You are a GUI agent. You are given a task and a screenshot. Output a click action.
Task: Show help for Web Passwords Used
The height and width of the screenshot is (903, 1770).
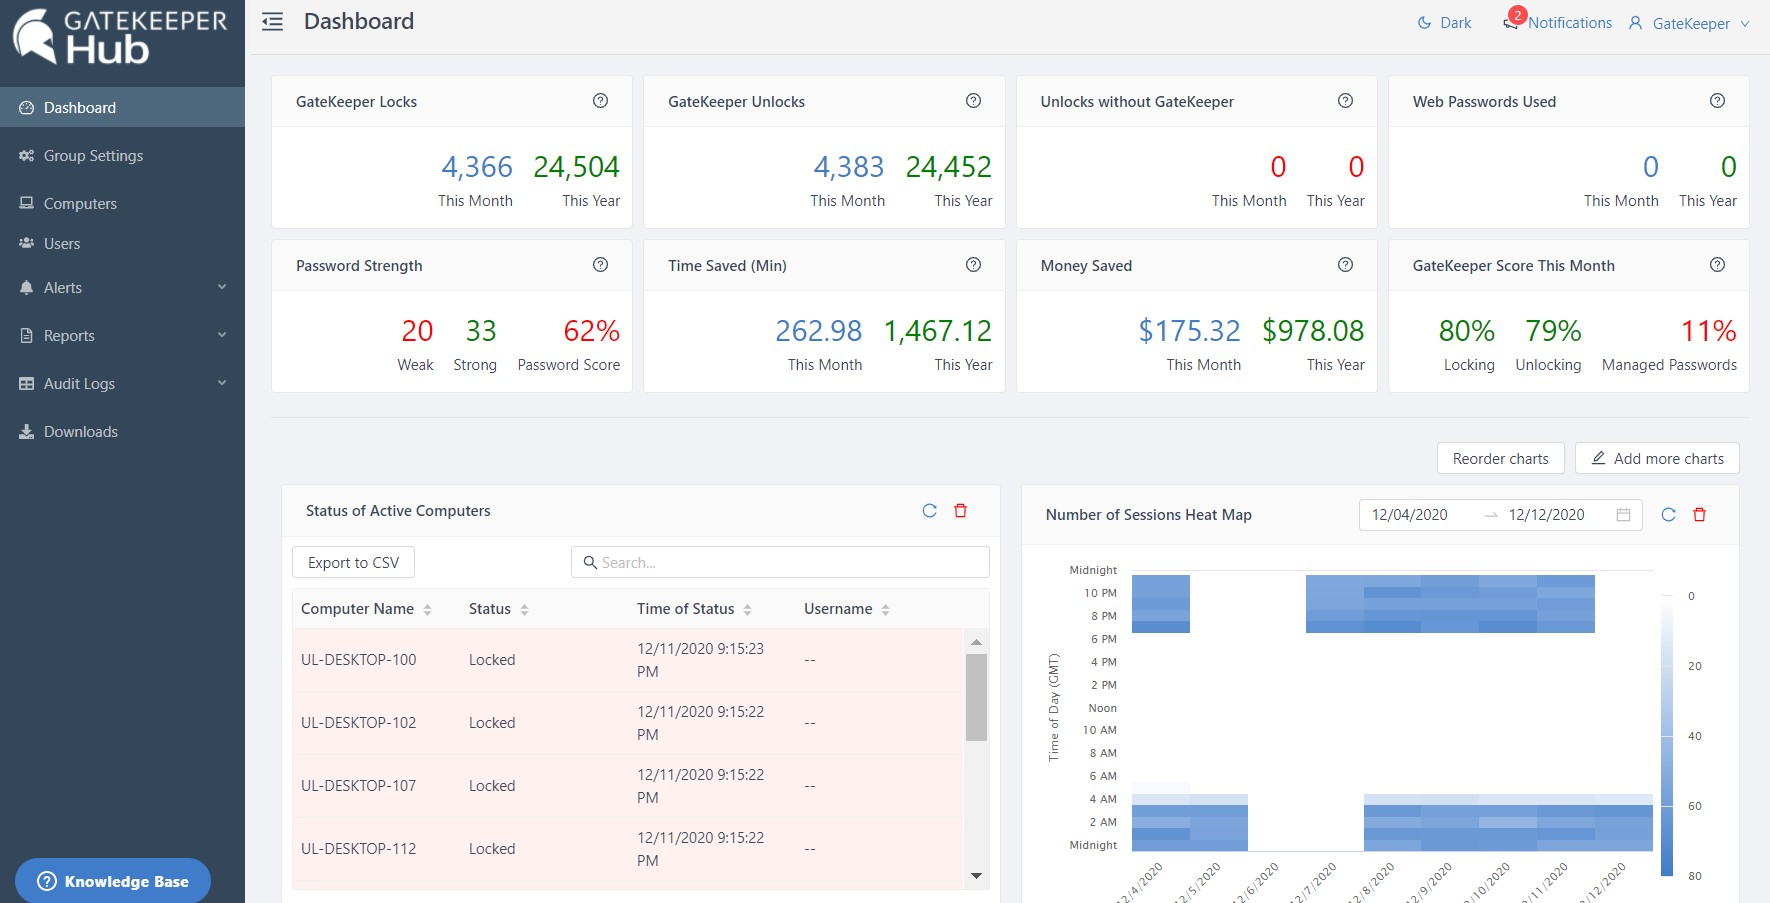[1717, 100]
